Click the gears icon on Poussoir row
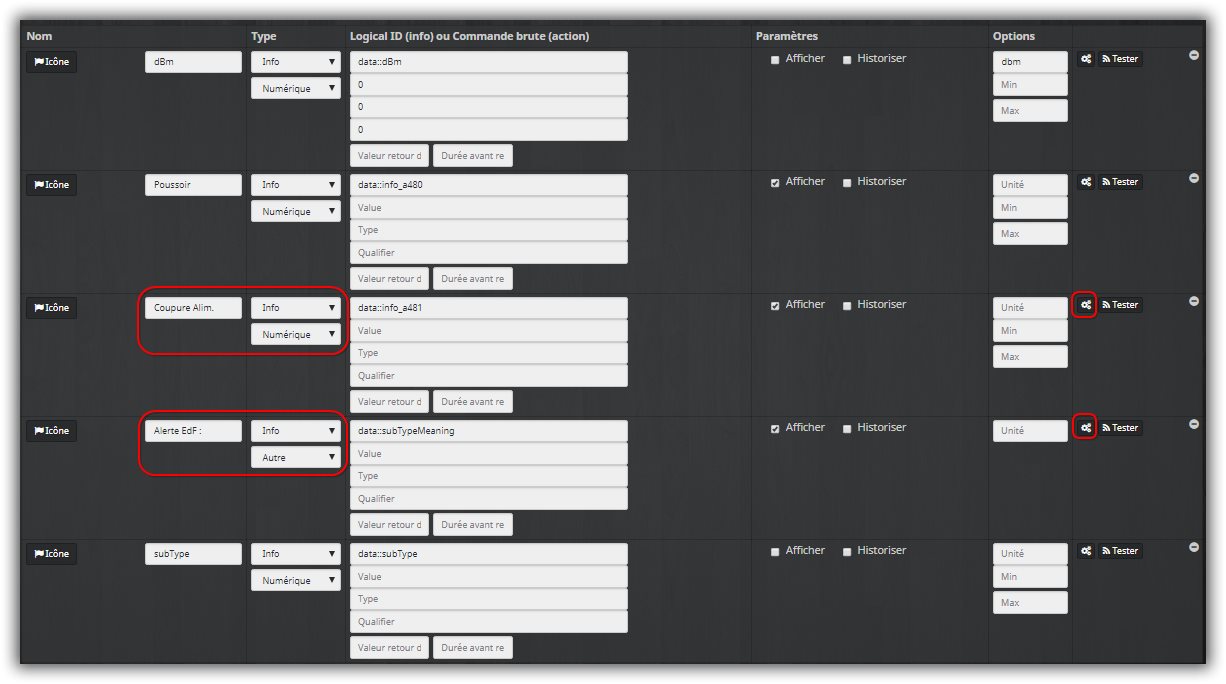The image size is (1226, 684). (1085, 182)
